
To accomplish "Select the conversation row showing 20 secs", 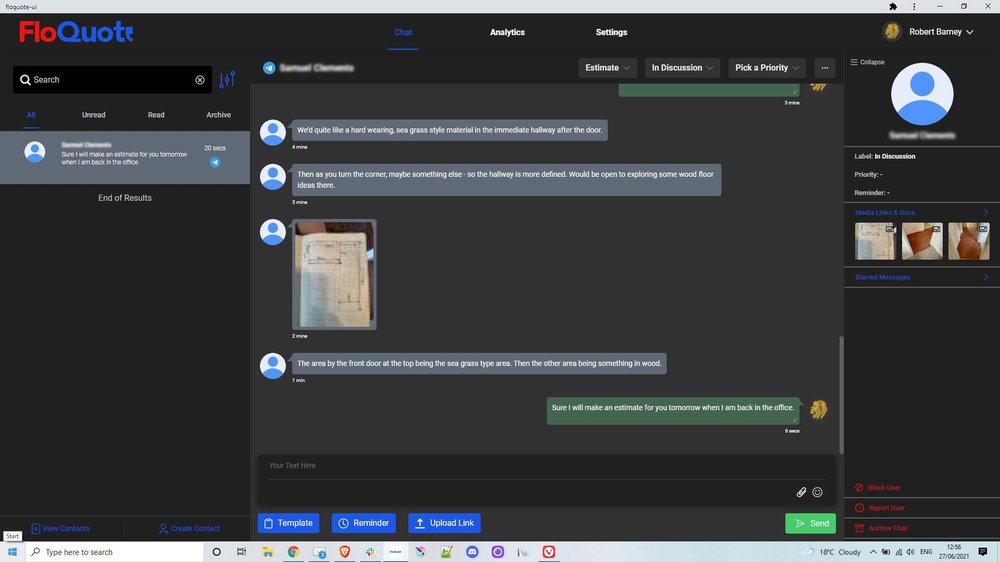I will coord(125,158).
